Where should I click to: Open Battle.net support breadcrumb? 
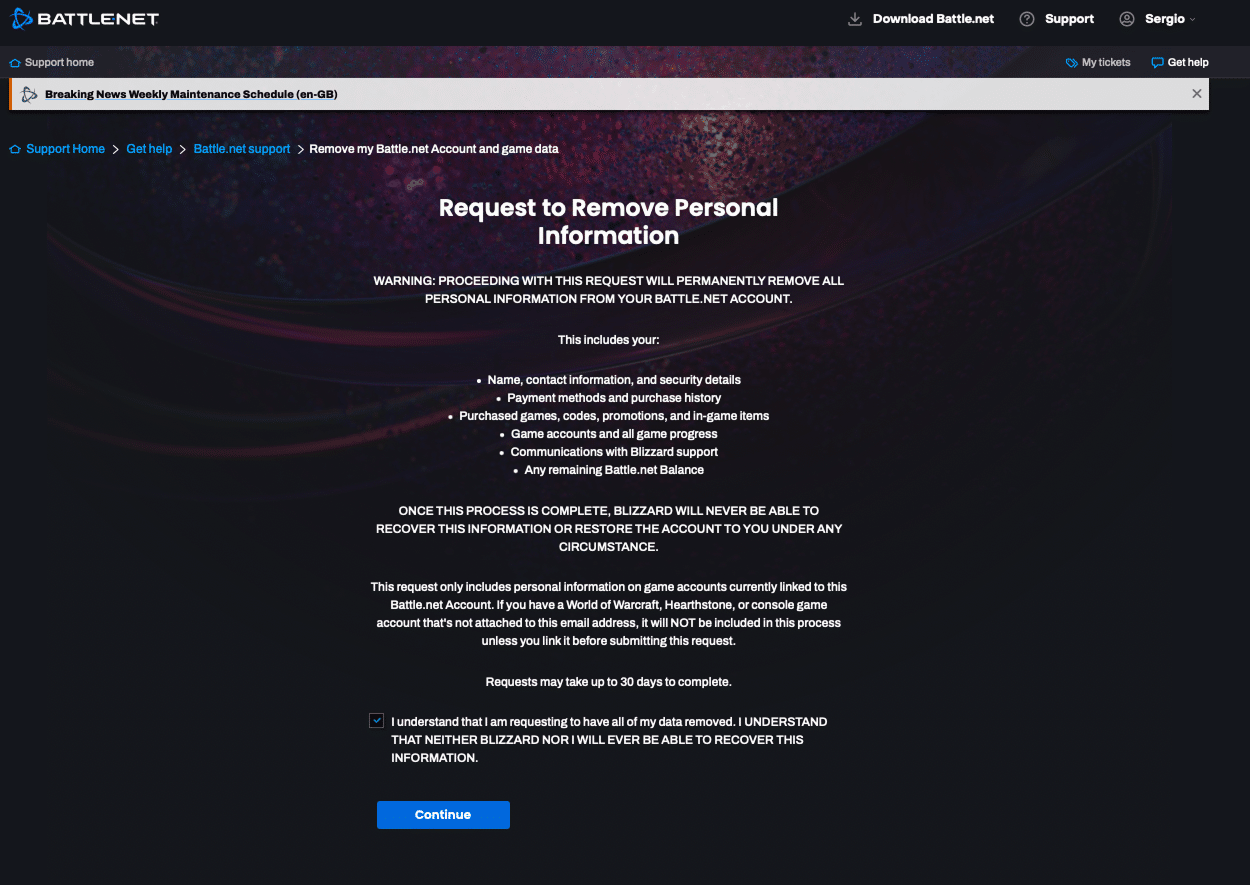242,149
